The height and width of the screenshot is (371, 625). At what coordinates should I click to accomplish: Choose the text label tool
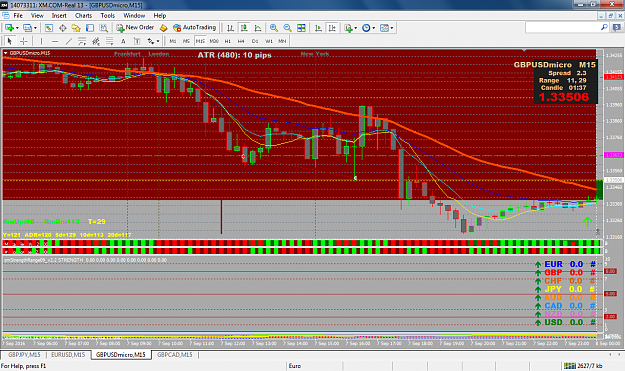point(137,41)
